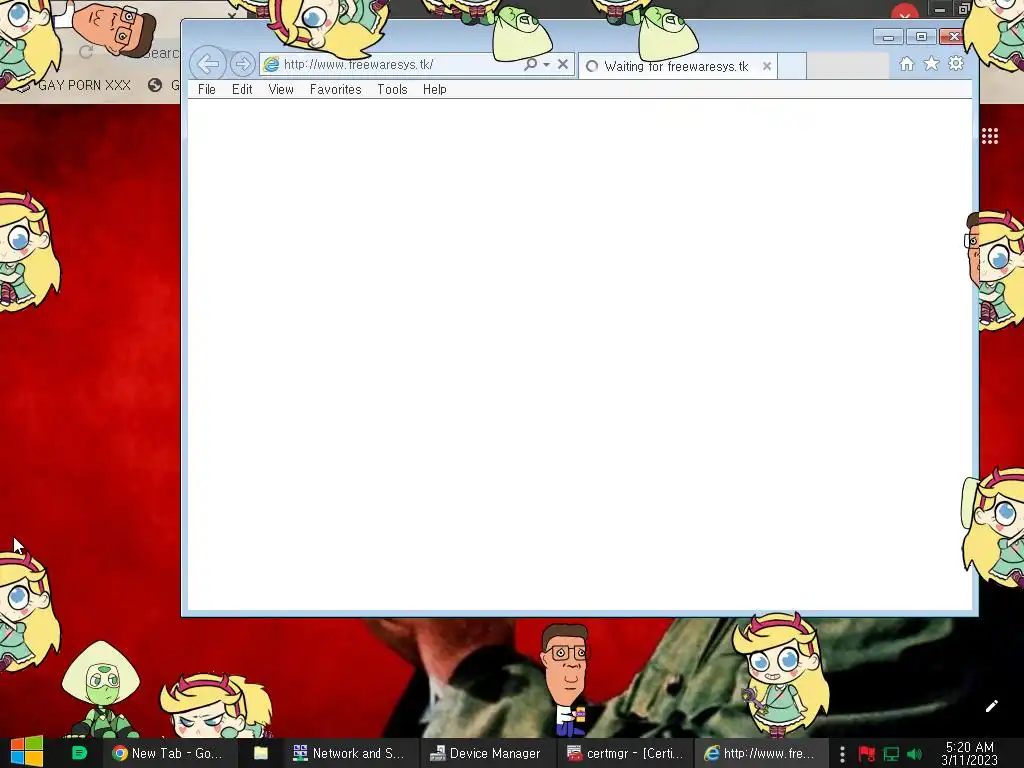Click the Internet Explorer taskbar item

(760, 753)
